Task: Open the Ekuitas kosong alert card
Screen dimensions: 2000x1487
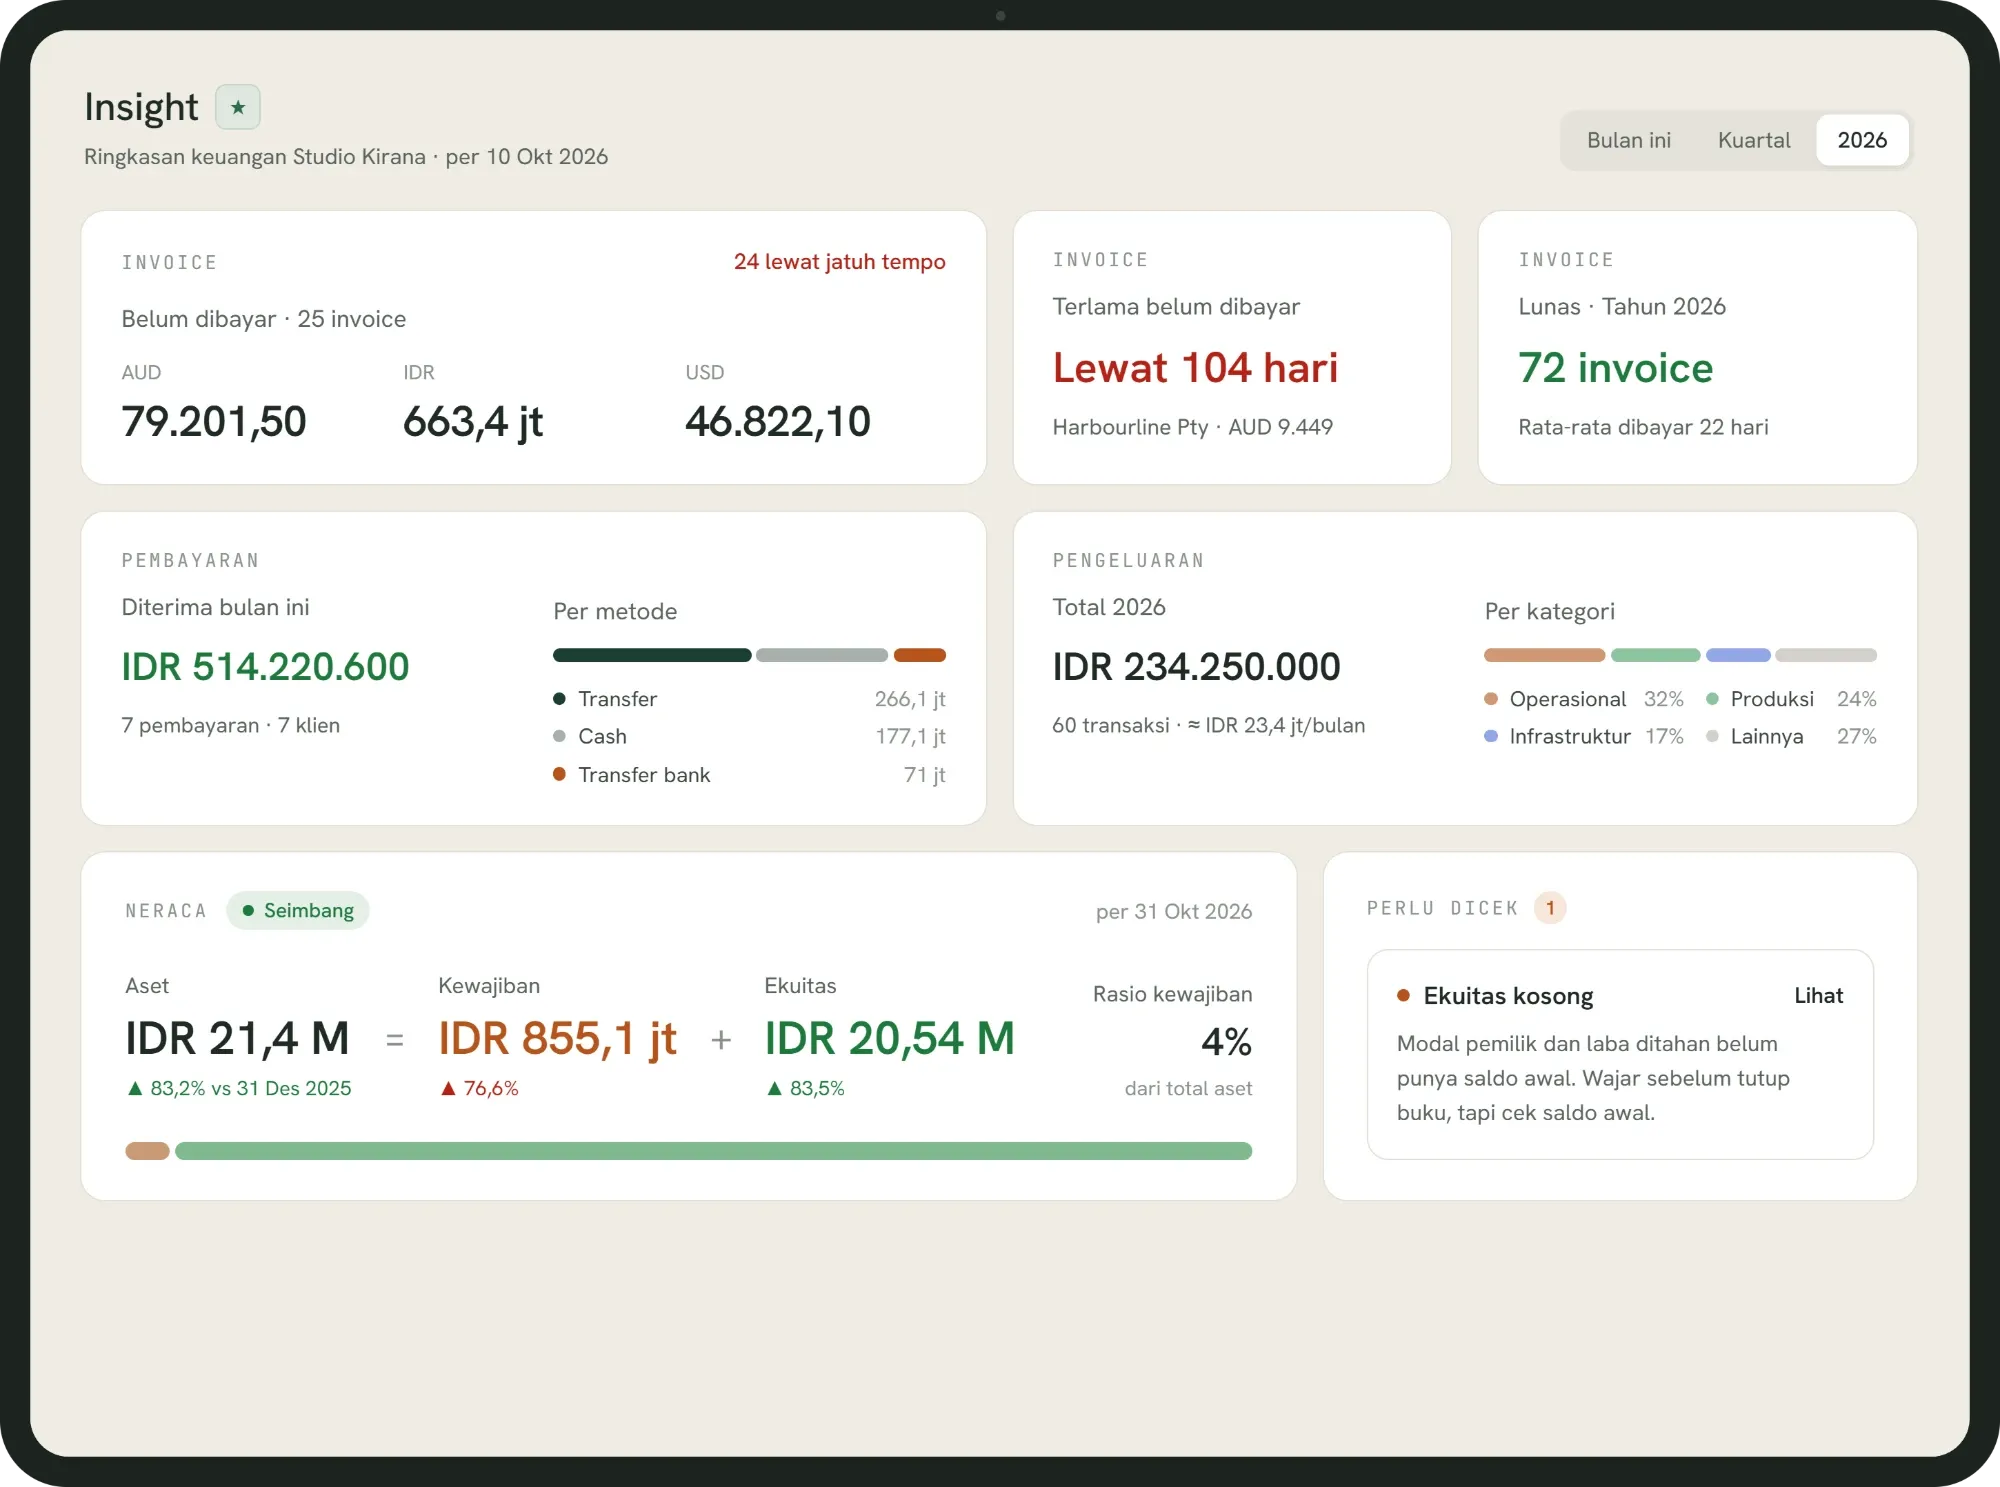Action: (x=1620, y=1054)
